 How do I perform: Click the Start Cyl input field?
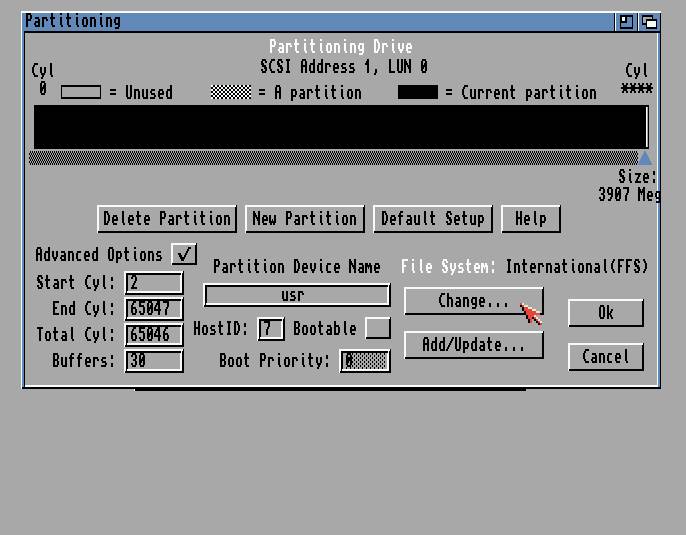(x=154, y=283)
